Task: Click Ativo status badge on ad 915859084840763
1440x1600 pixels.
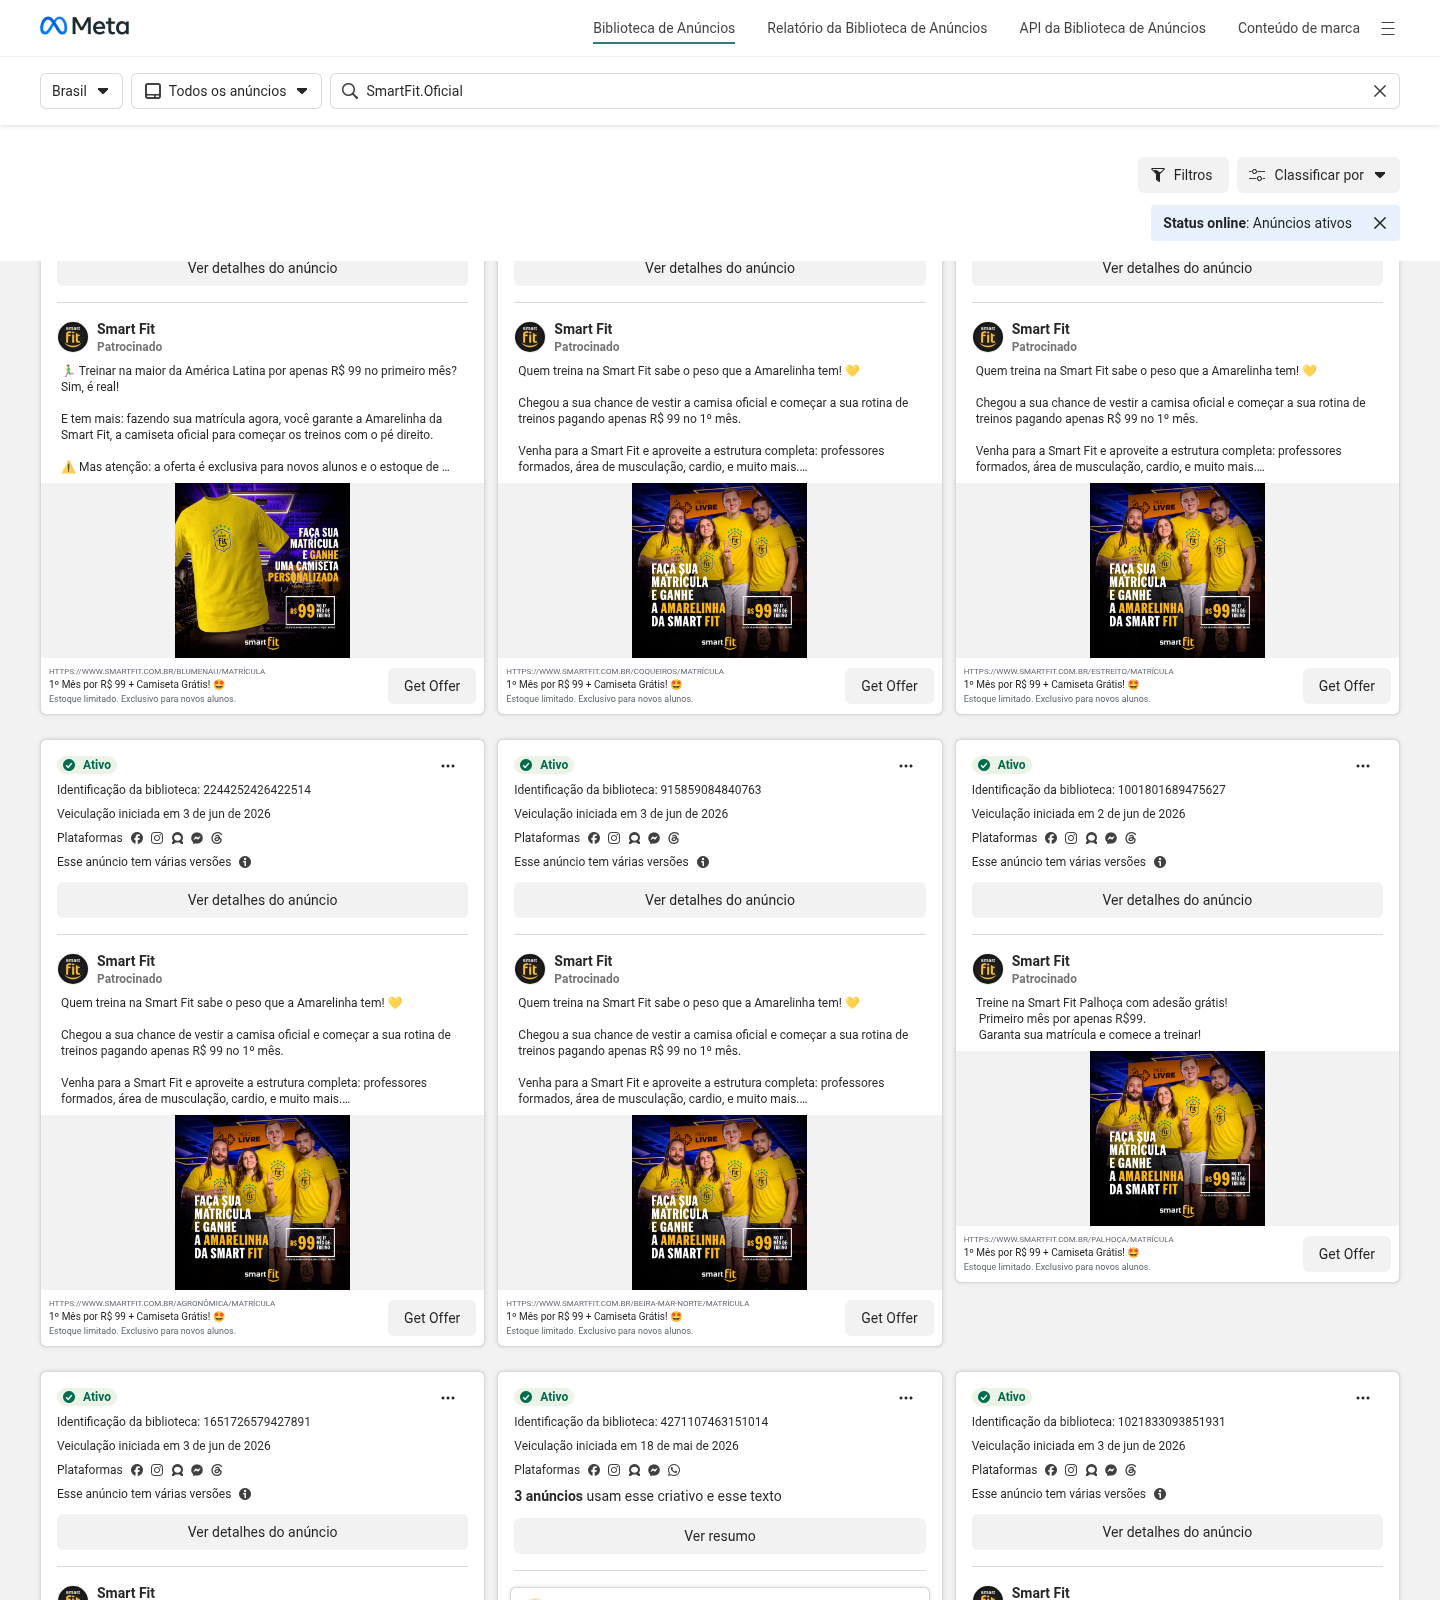Action: 543,765
